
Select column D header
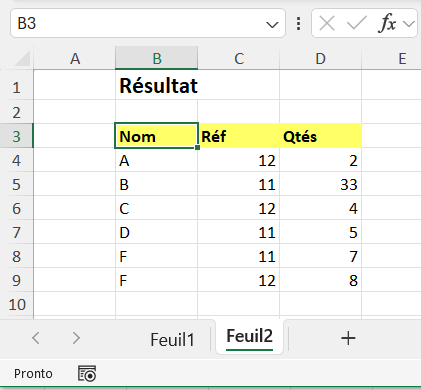pyautogui.click(x=320, y=59)
